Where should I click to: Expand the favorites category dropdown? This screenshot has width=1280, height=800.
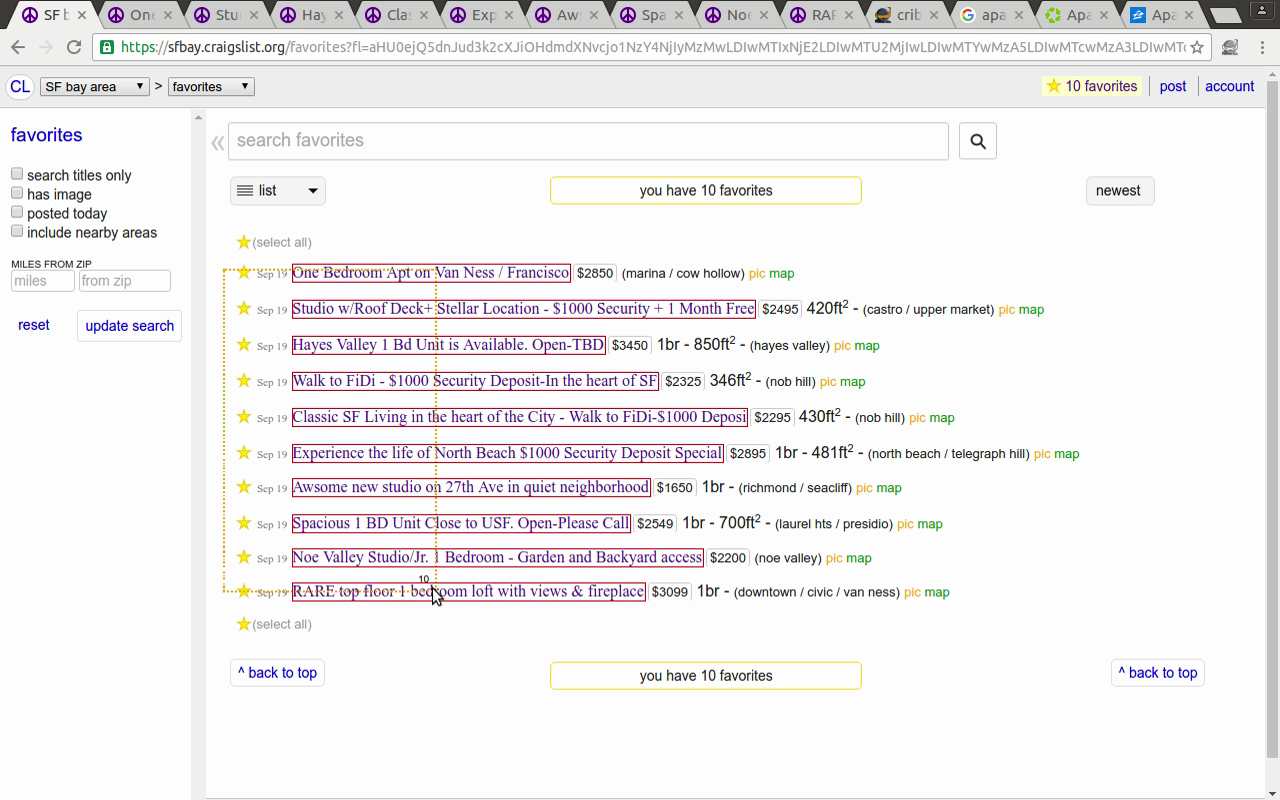(x=211, y=87)
